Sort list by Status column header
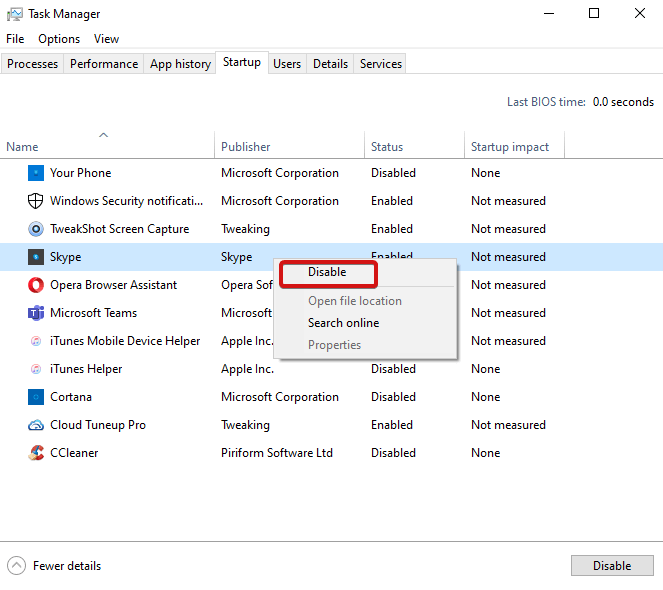 click(387, 147)
